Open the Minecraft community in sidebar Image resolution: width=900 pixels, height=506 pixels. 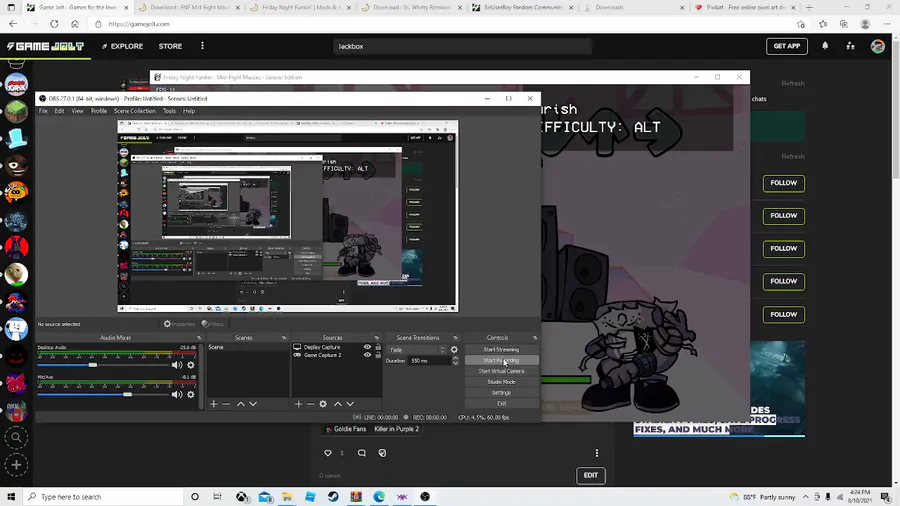16,111
